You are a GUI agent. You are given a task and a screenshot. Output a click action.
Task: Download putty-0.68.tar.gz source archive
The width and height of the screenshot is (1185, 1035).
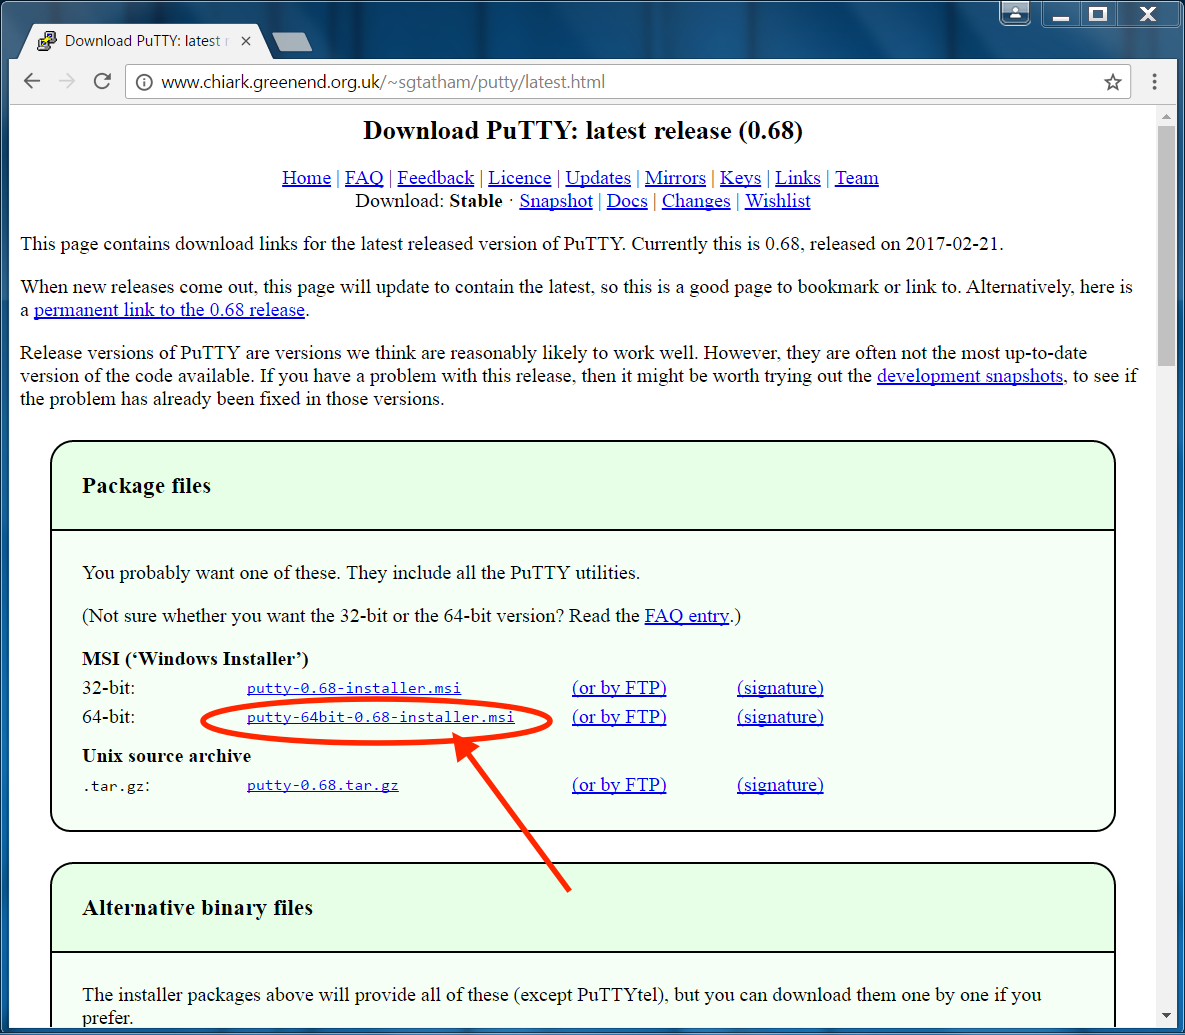click(x=323, y=785)
